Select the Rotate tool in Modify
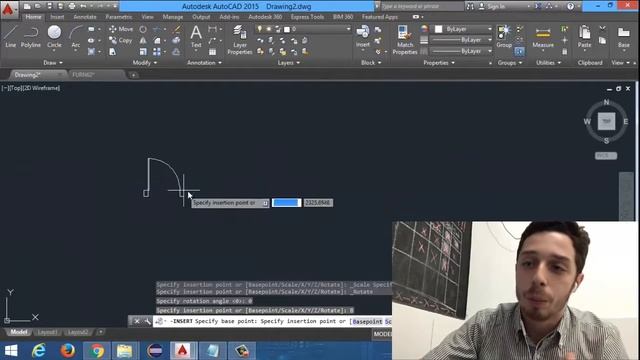This screenshot has width=640, height=360. tap(143, 29)
